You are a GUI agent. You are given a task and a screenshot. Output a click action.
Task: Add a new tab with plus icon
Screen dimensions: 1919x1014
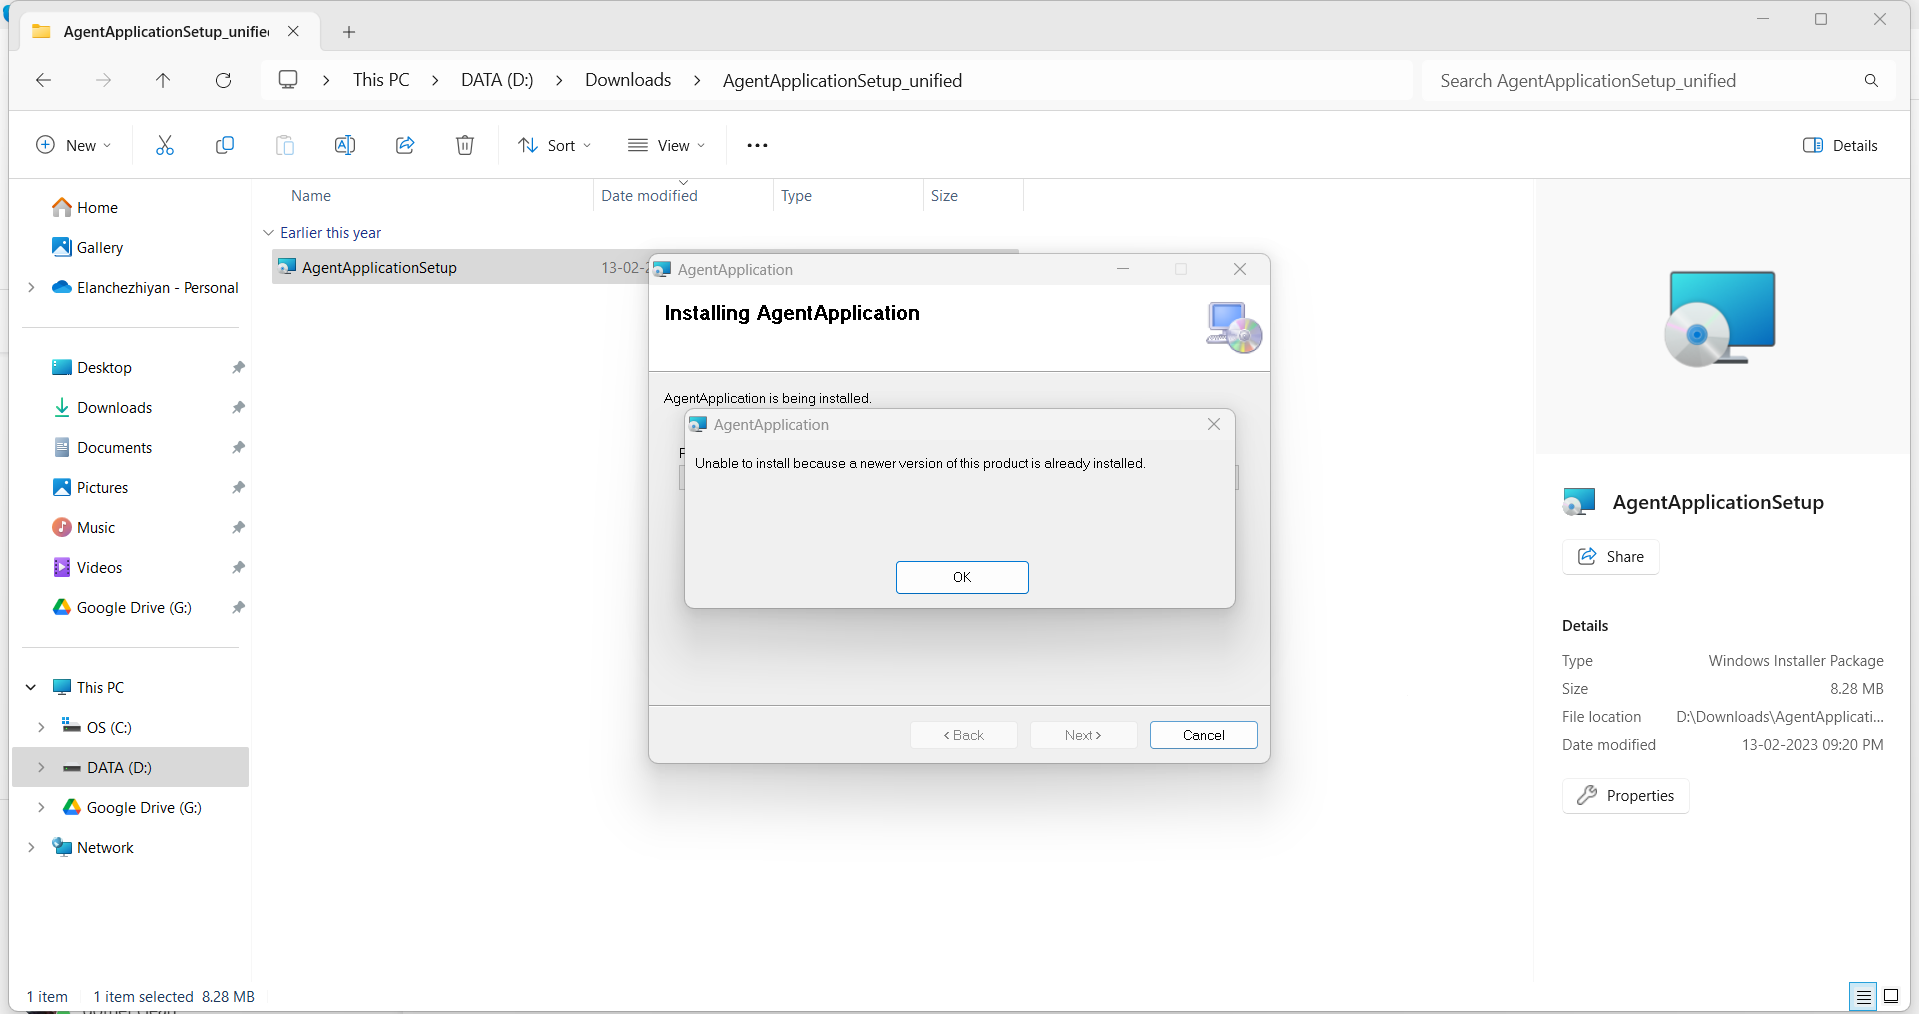349,32
